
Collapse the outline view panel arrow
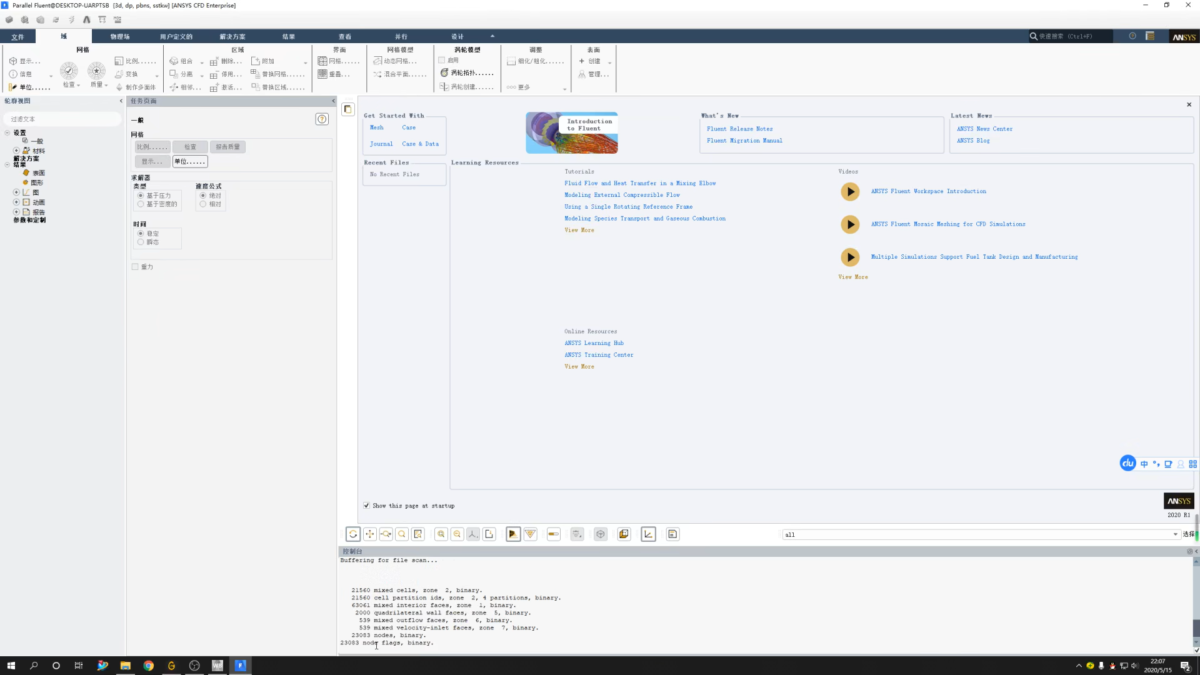[x=120, y=101]
